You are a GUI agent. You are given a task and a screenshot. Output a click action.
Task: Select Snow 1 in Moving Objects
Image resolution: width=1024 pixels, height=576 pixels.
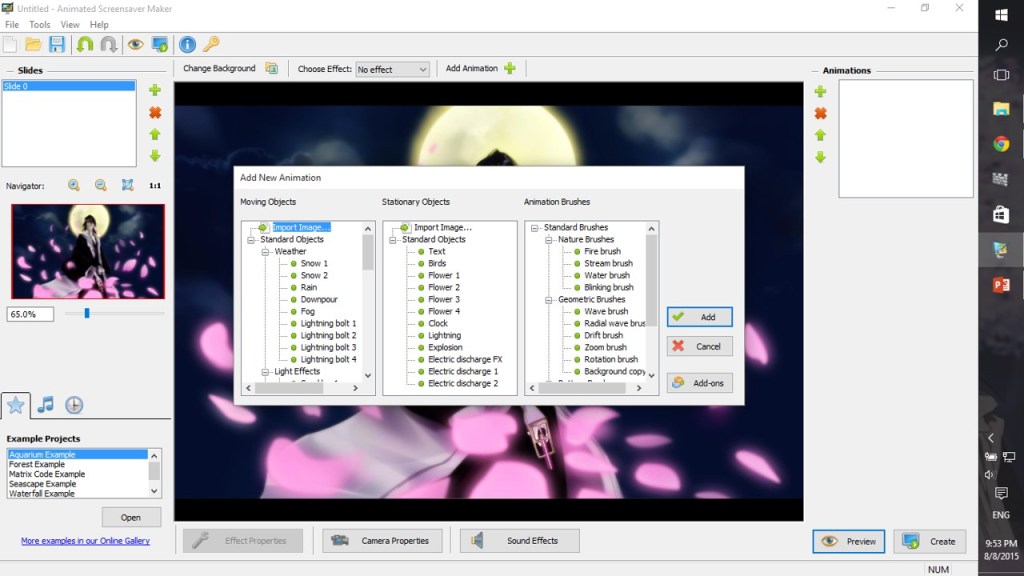tap(314, 264)
